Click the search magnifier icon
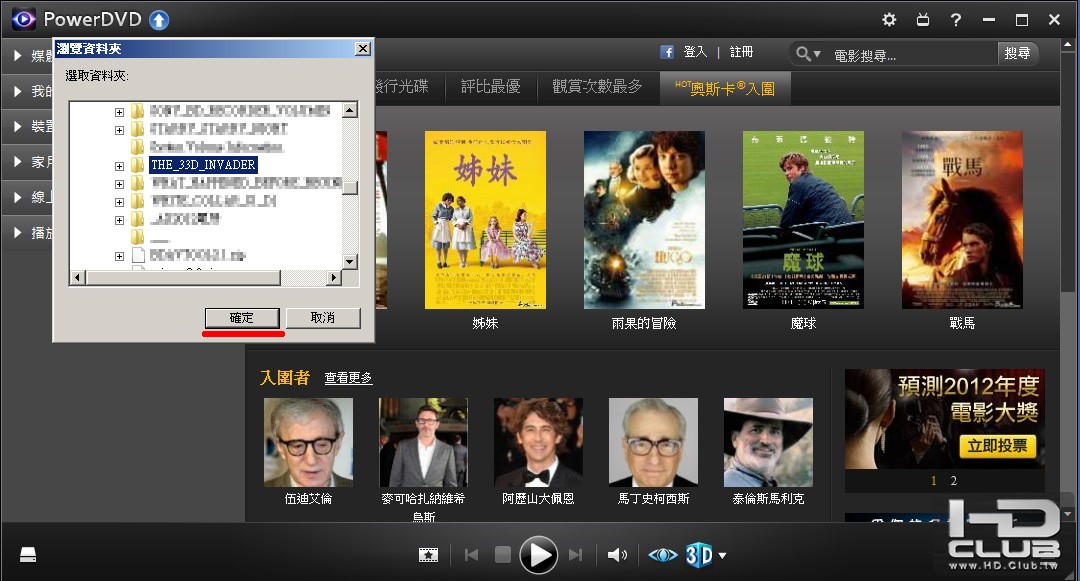Image resolution: width=1080 pixels, height=581 pixels. pos(802,53)
